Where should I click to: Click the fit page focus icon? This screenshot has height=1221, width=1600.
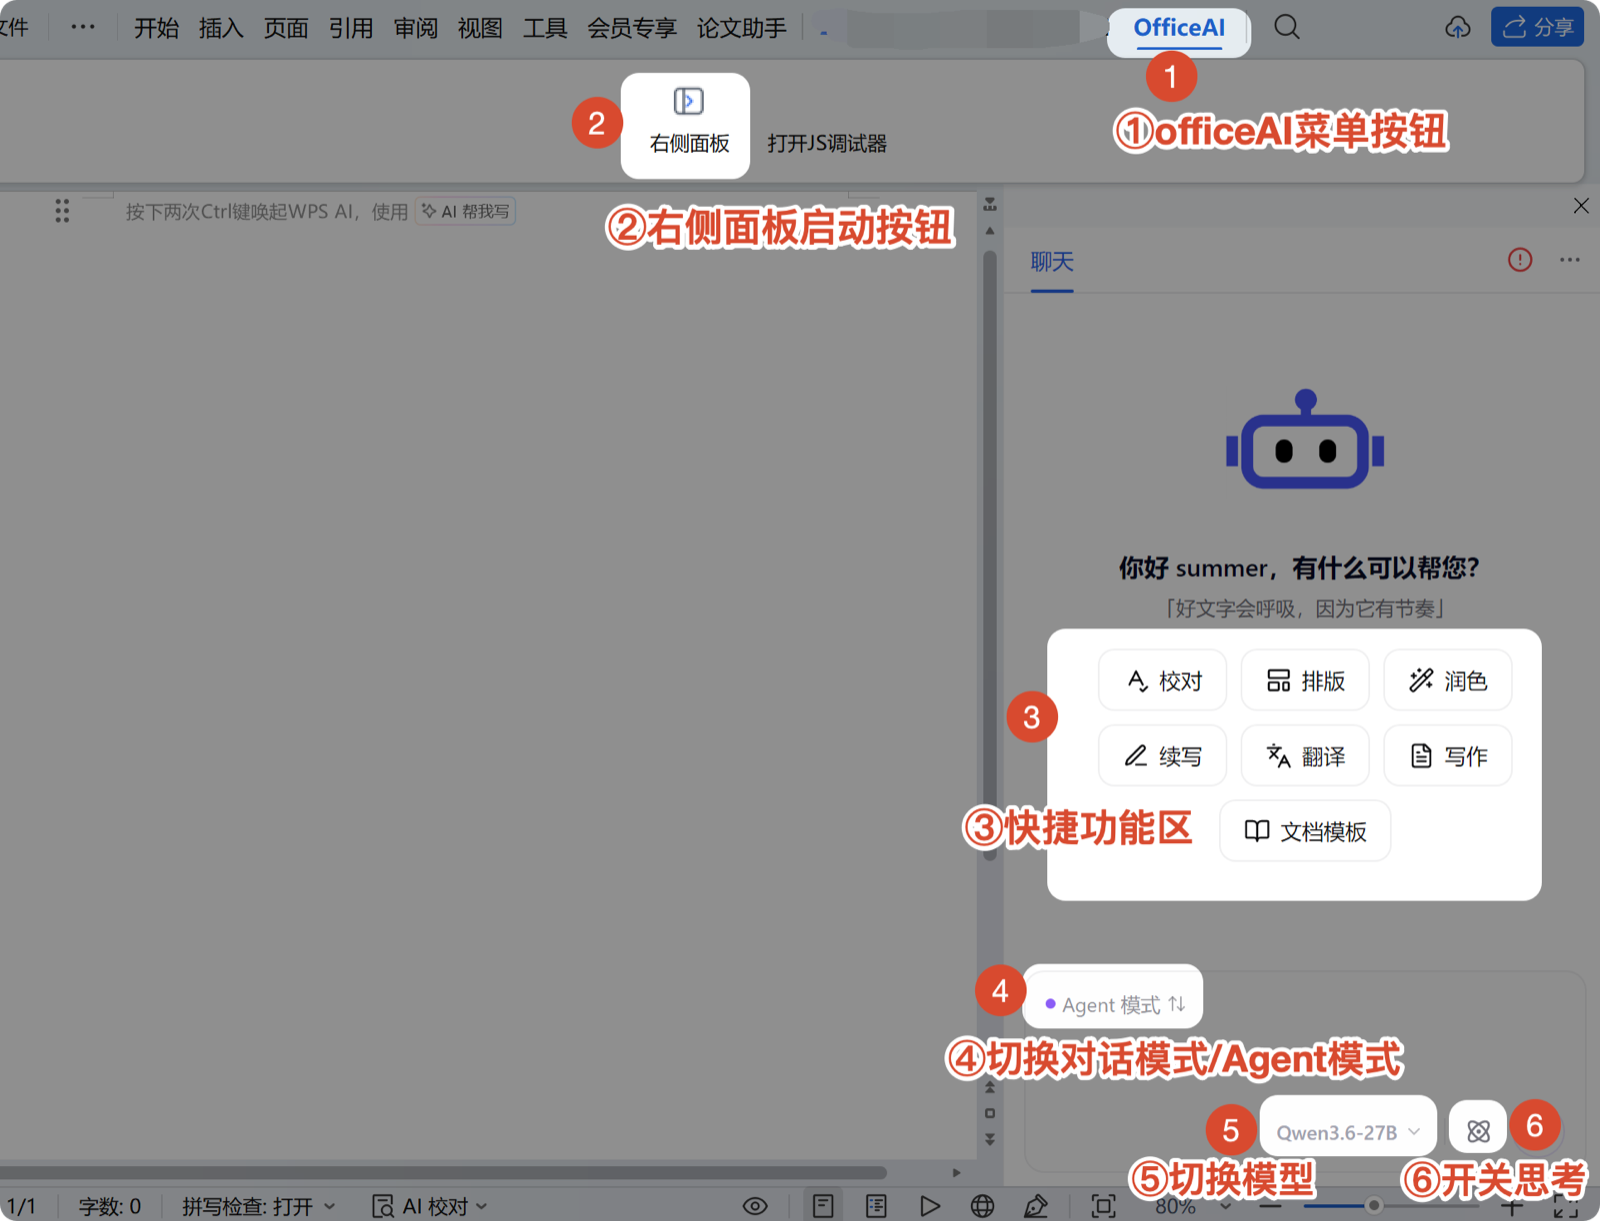(x=1103, y=1206)
